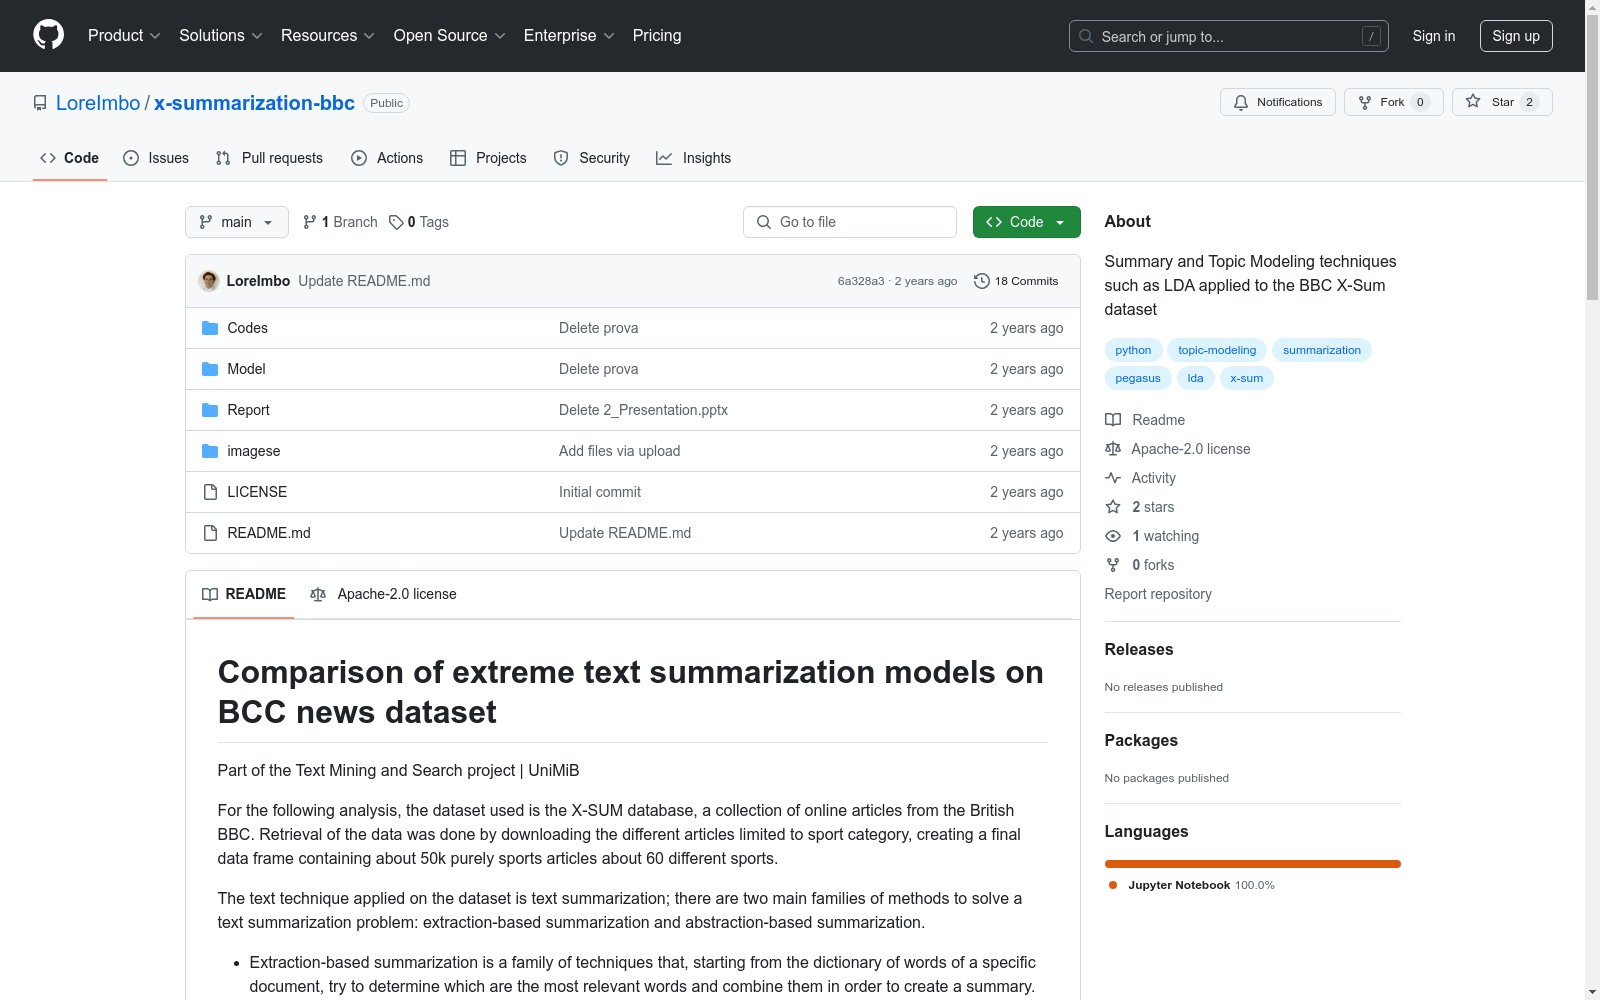Open the GitHub homepage logo

point(48,35)
